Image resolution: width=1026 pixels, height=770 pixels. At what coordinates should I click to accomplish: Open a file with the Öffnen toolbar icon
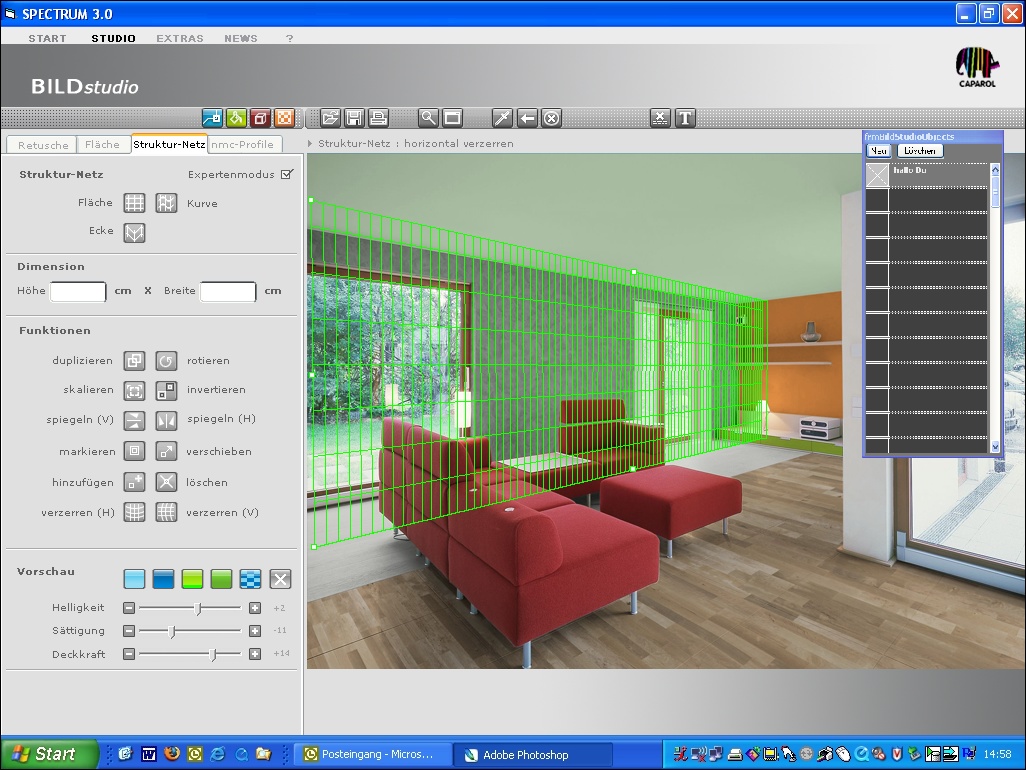pos(329,117)
